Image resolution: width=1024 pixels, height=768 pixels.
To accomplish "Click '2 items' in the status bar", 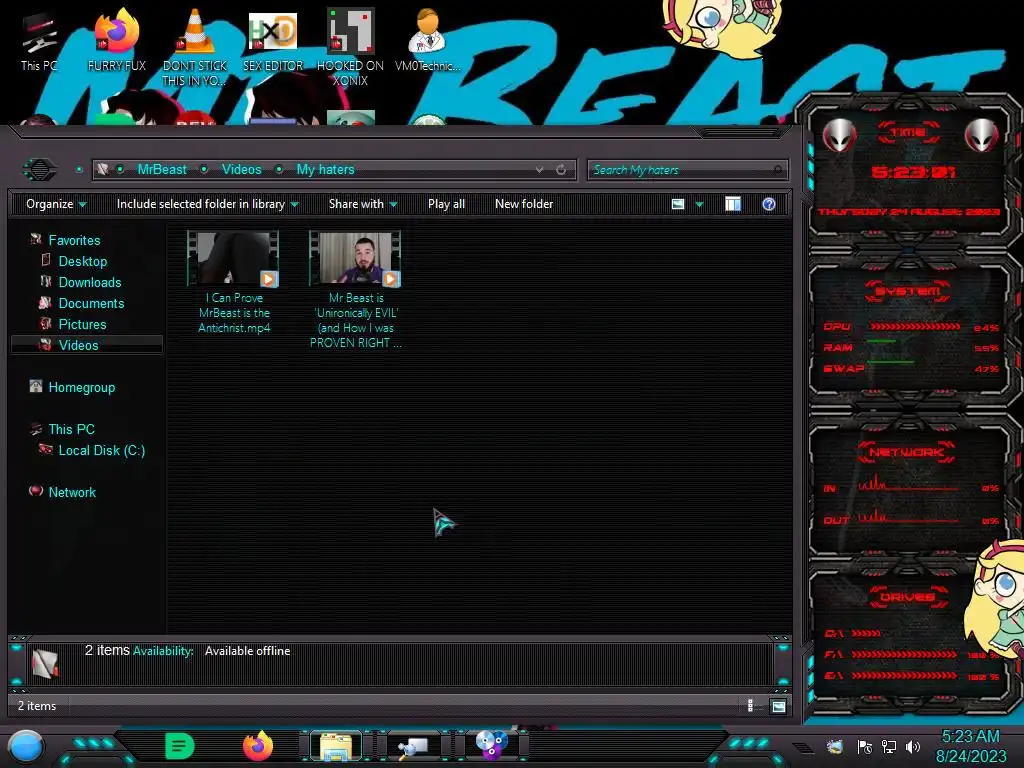I will [37, 706].
